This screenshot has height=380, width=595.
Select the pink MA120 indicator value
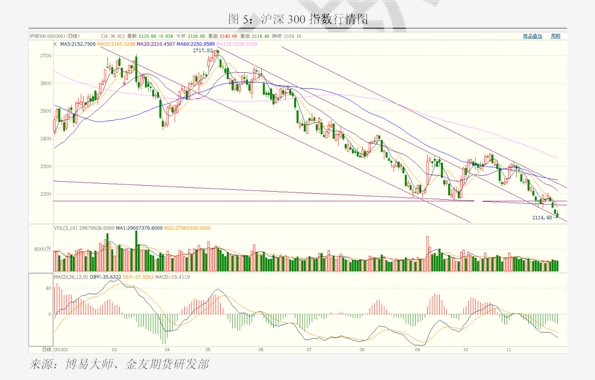[236, 44]
